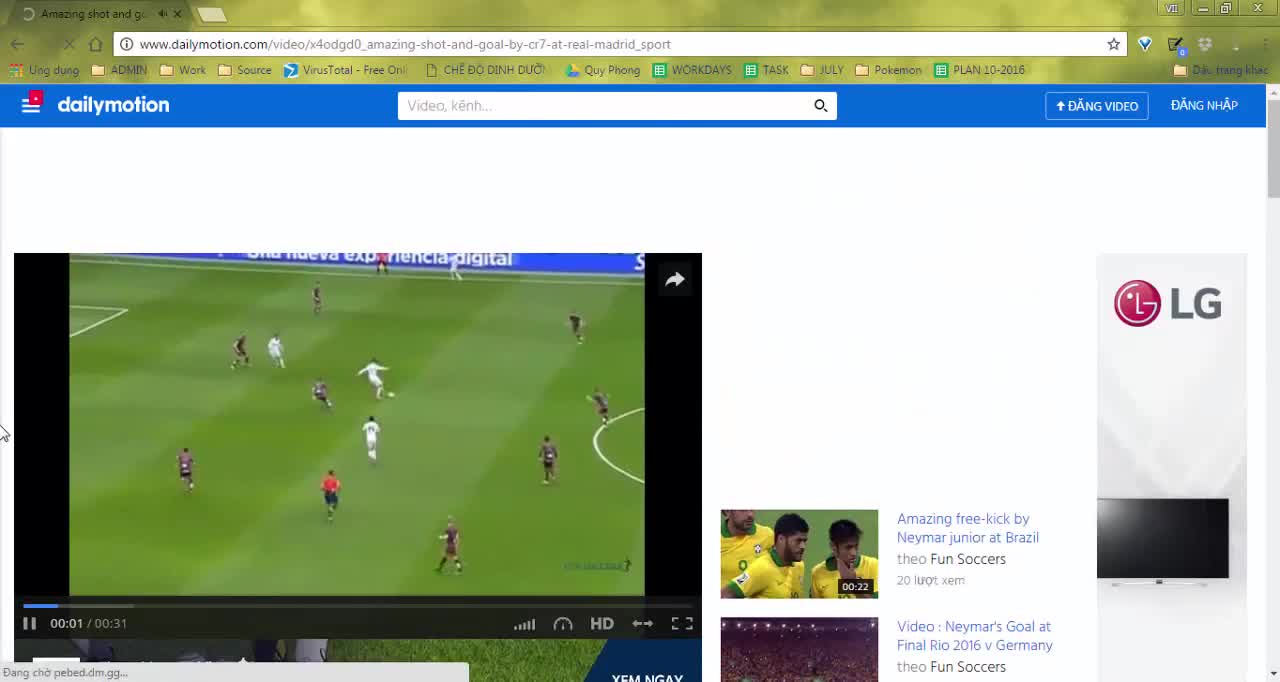Click the gear extension icon in toolbar
The width and height of the screenshot is (1280, 682).
tap(1205, 44)
